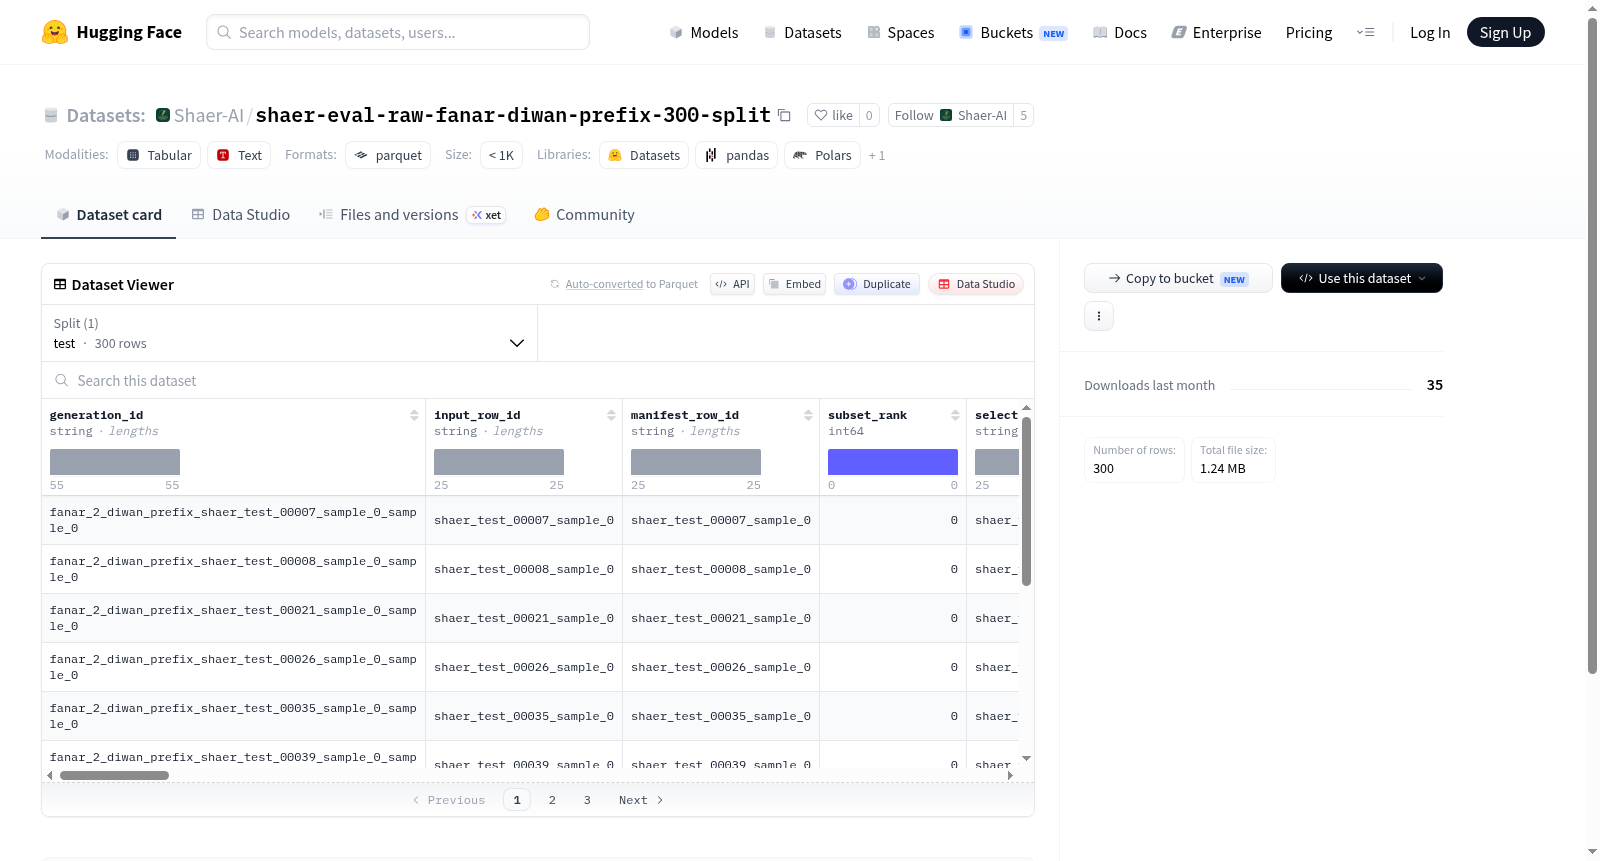The height and width of the screenshot is (861, 1600).
Task: Focus the Search this dataset field
Action: click(538, 380)
